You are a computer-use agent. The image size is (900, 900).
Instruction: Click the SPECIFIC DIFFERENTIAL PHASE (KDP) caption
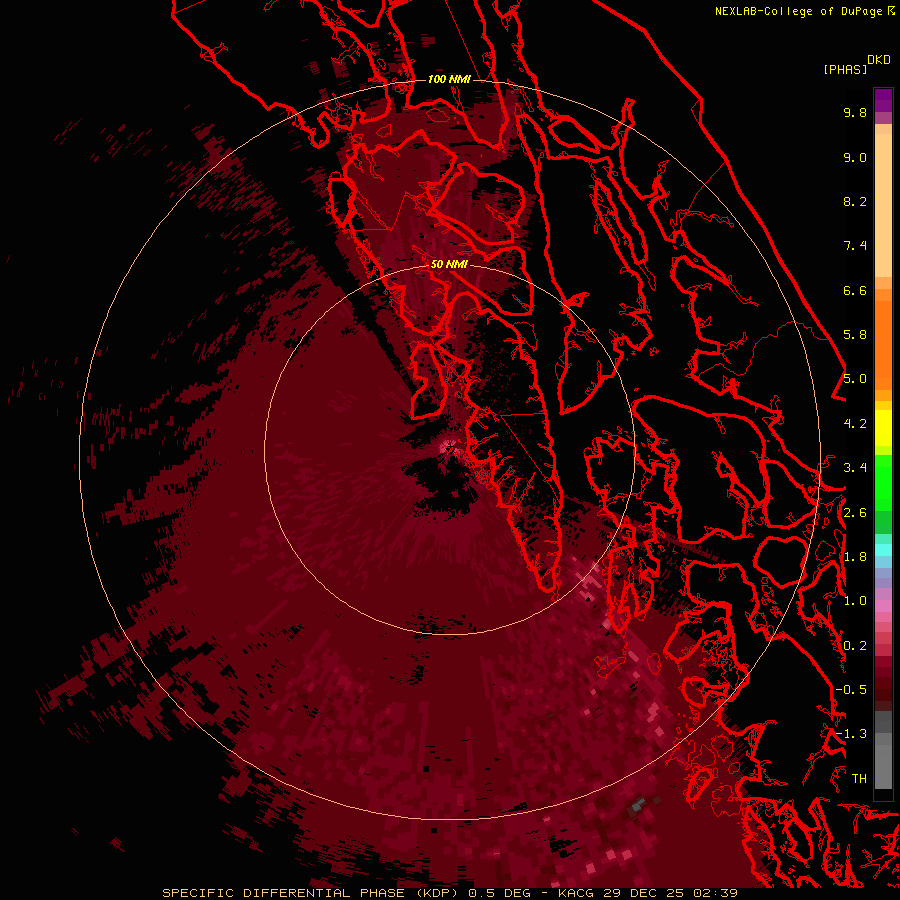311,893
